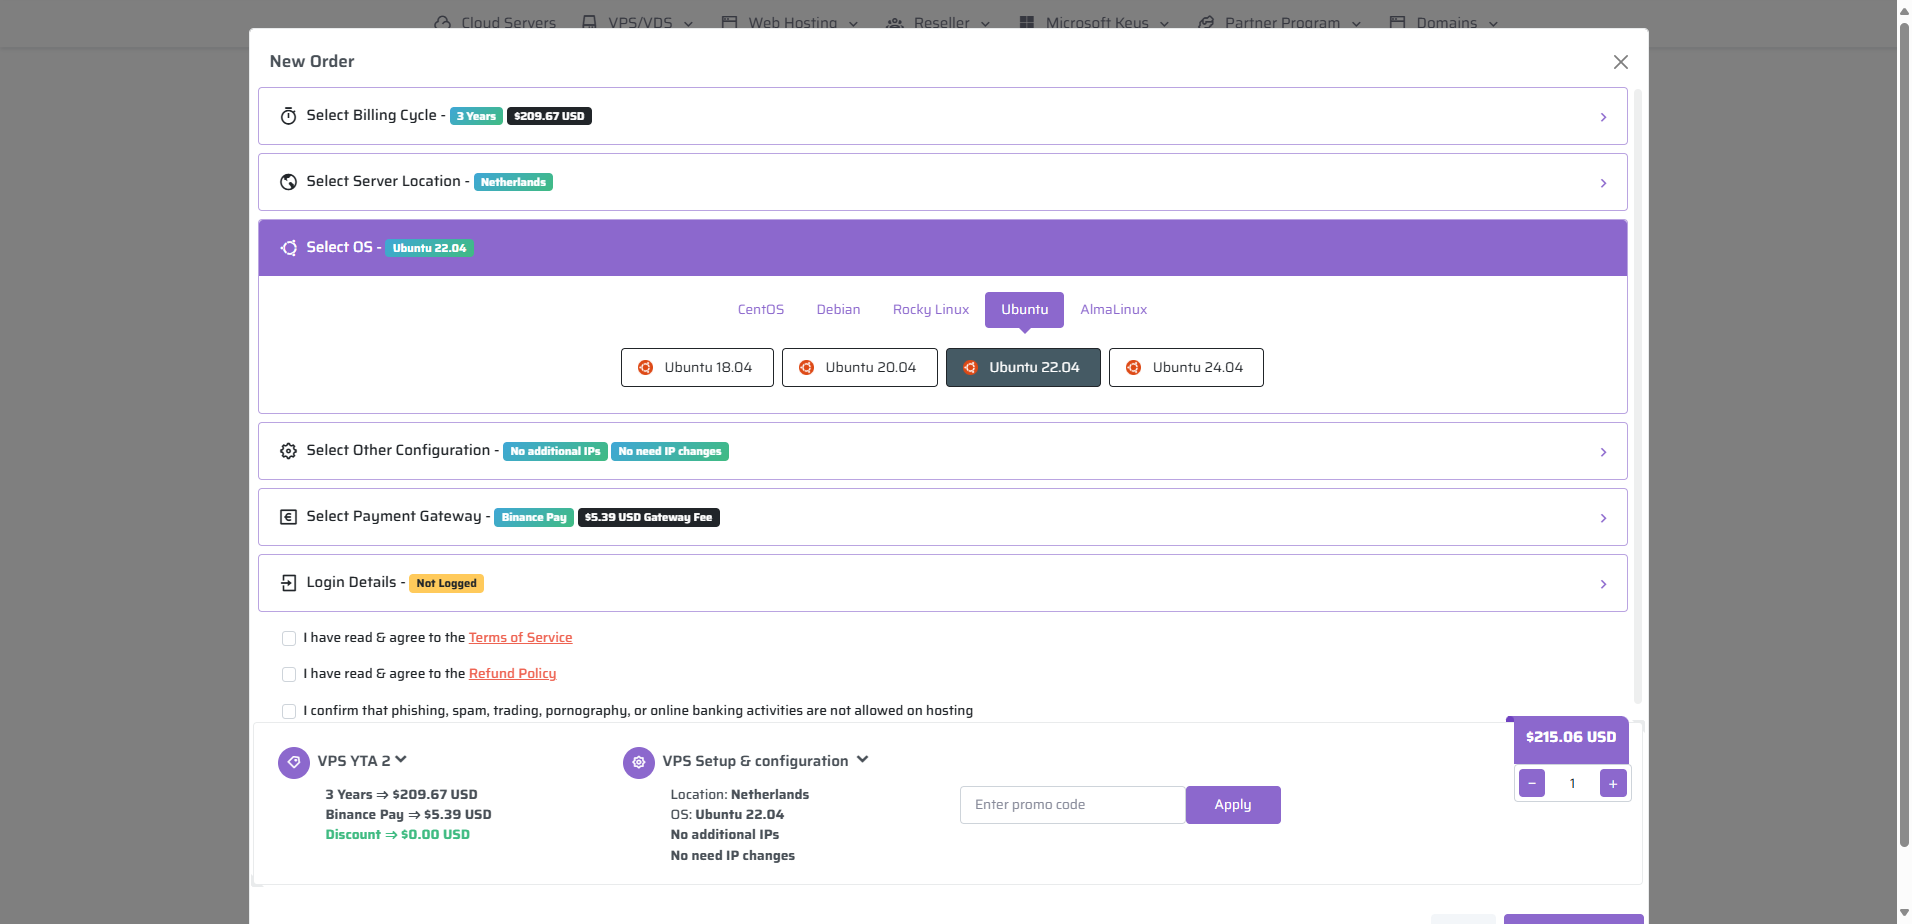The width and height of the screenshot is (1912, 924).
Task: Agree to the Terms of Service checkbox
Action: (289, 638)
